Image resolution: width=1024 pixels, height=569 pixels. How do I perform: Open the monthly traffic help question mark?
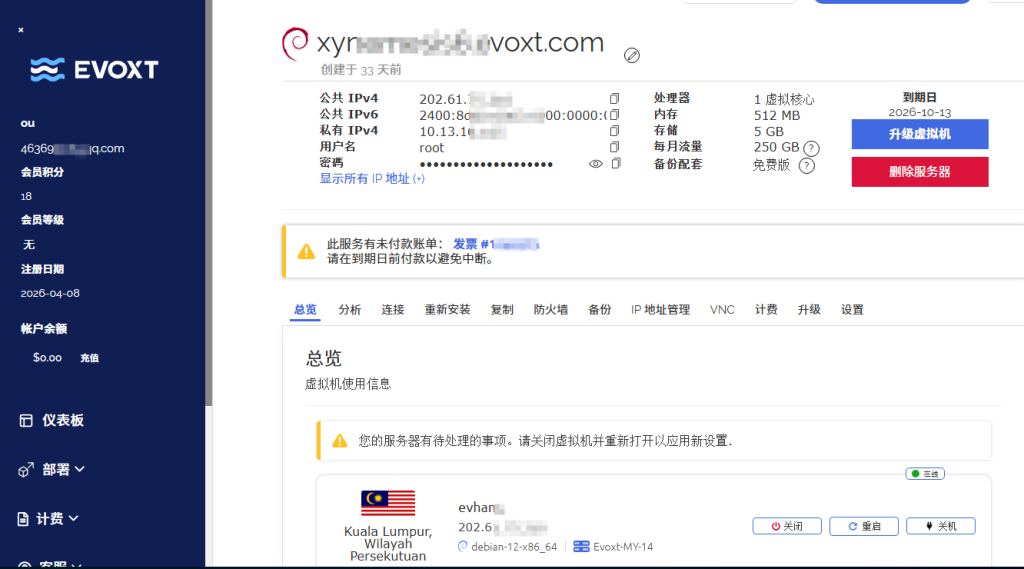[811, 148]
